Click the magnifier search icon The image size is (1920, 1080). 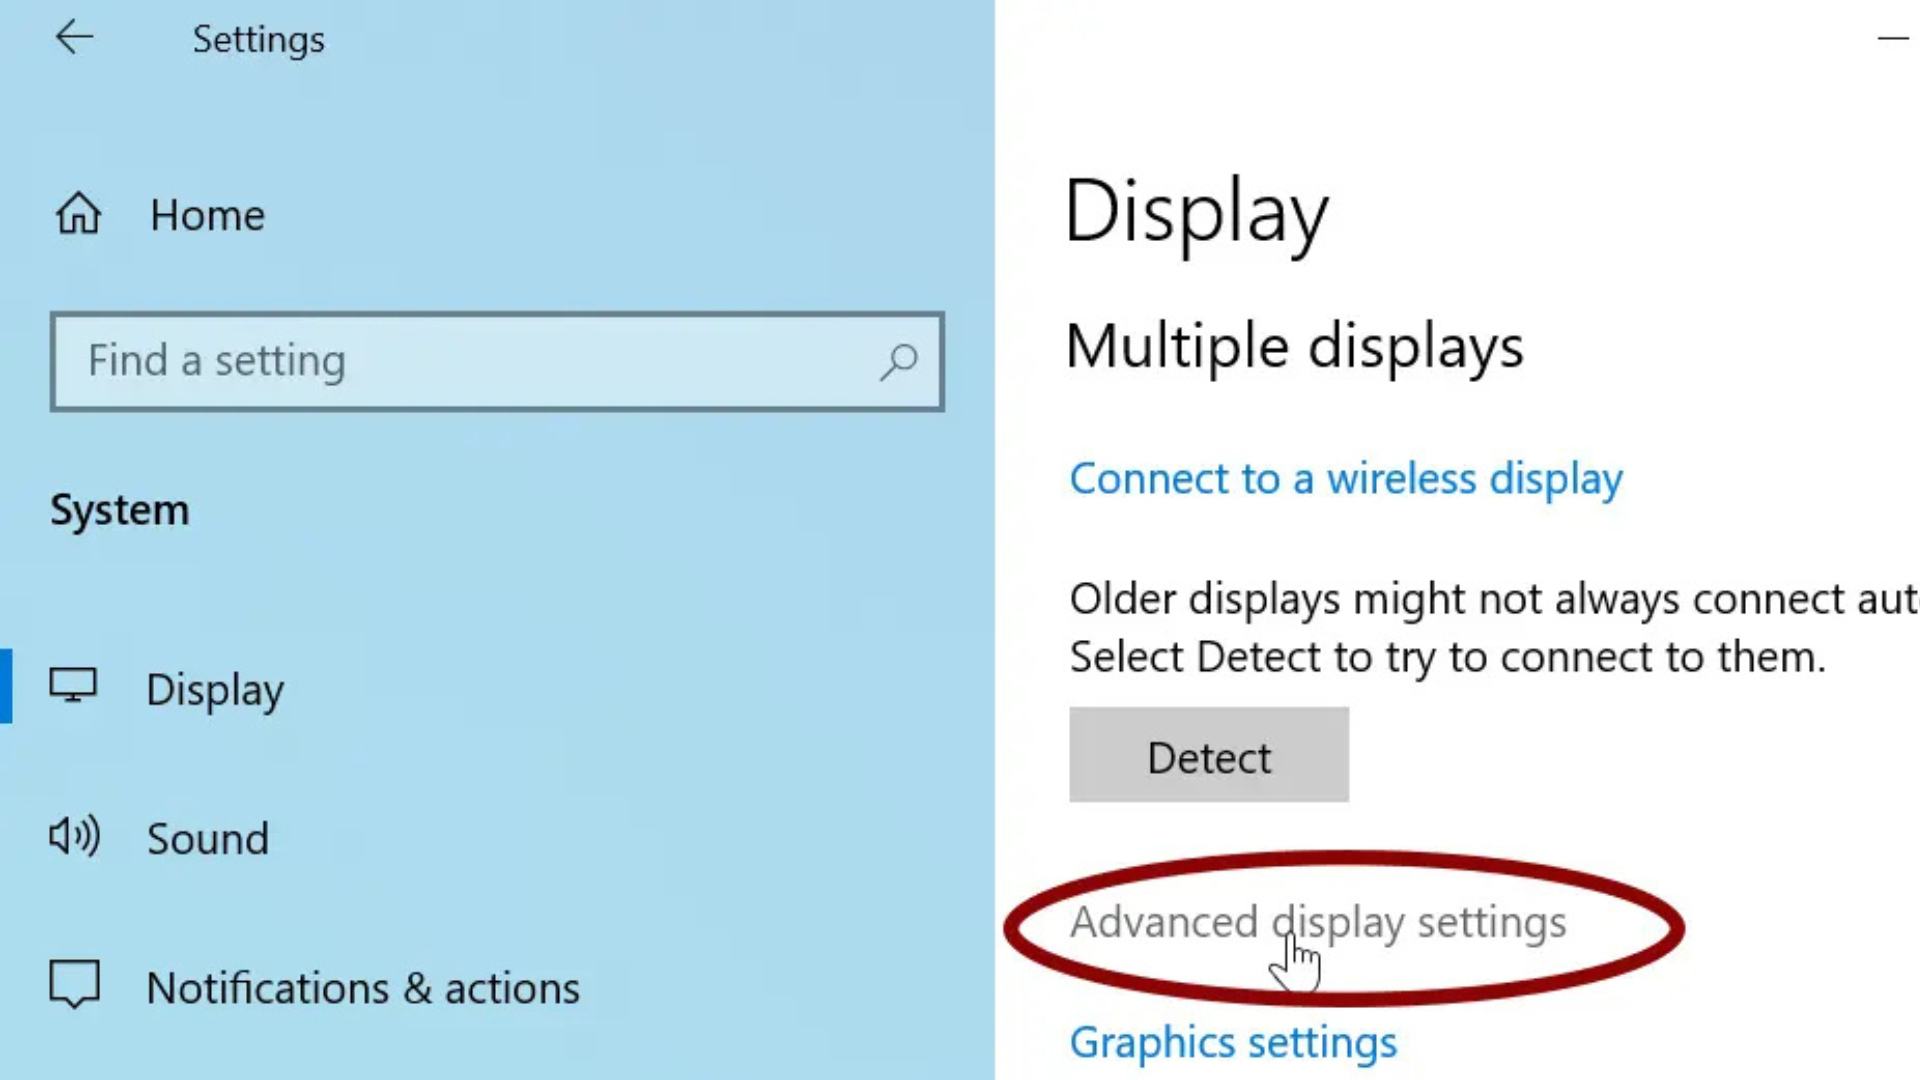[899, 361]
